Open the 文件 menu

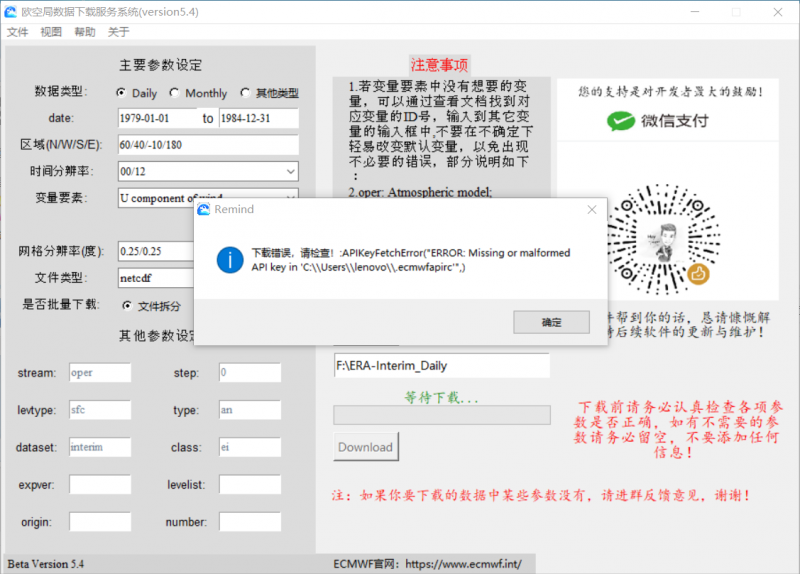pyautogui.click(x=17, y=32)
